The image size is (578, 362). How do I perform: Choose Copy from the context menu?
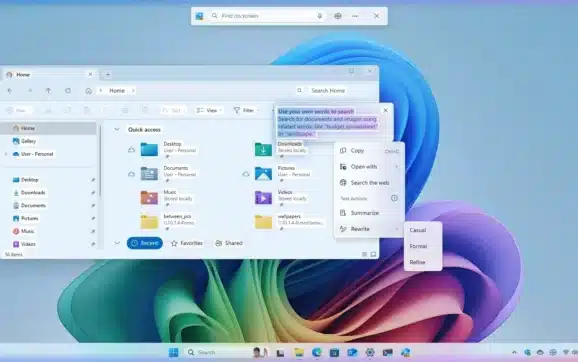[x=369, y=151]
